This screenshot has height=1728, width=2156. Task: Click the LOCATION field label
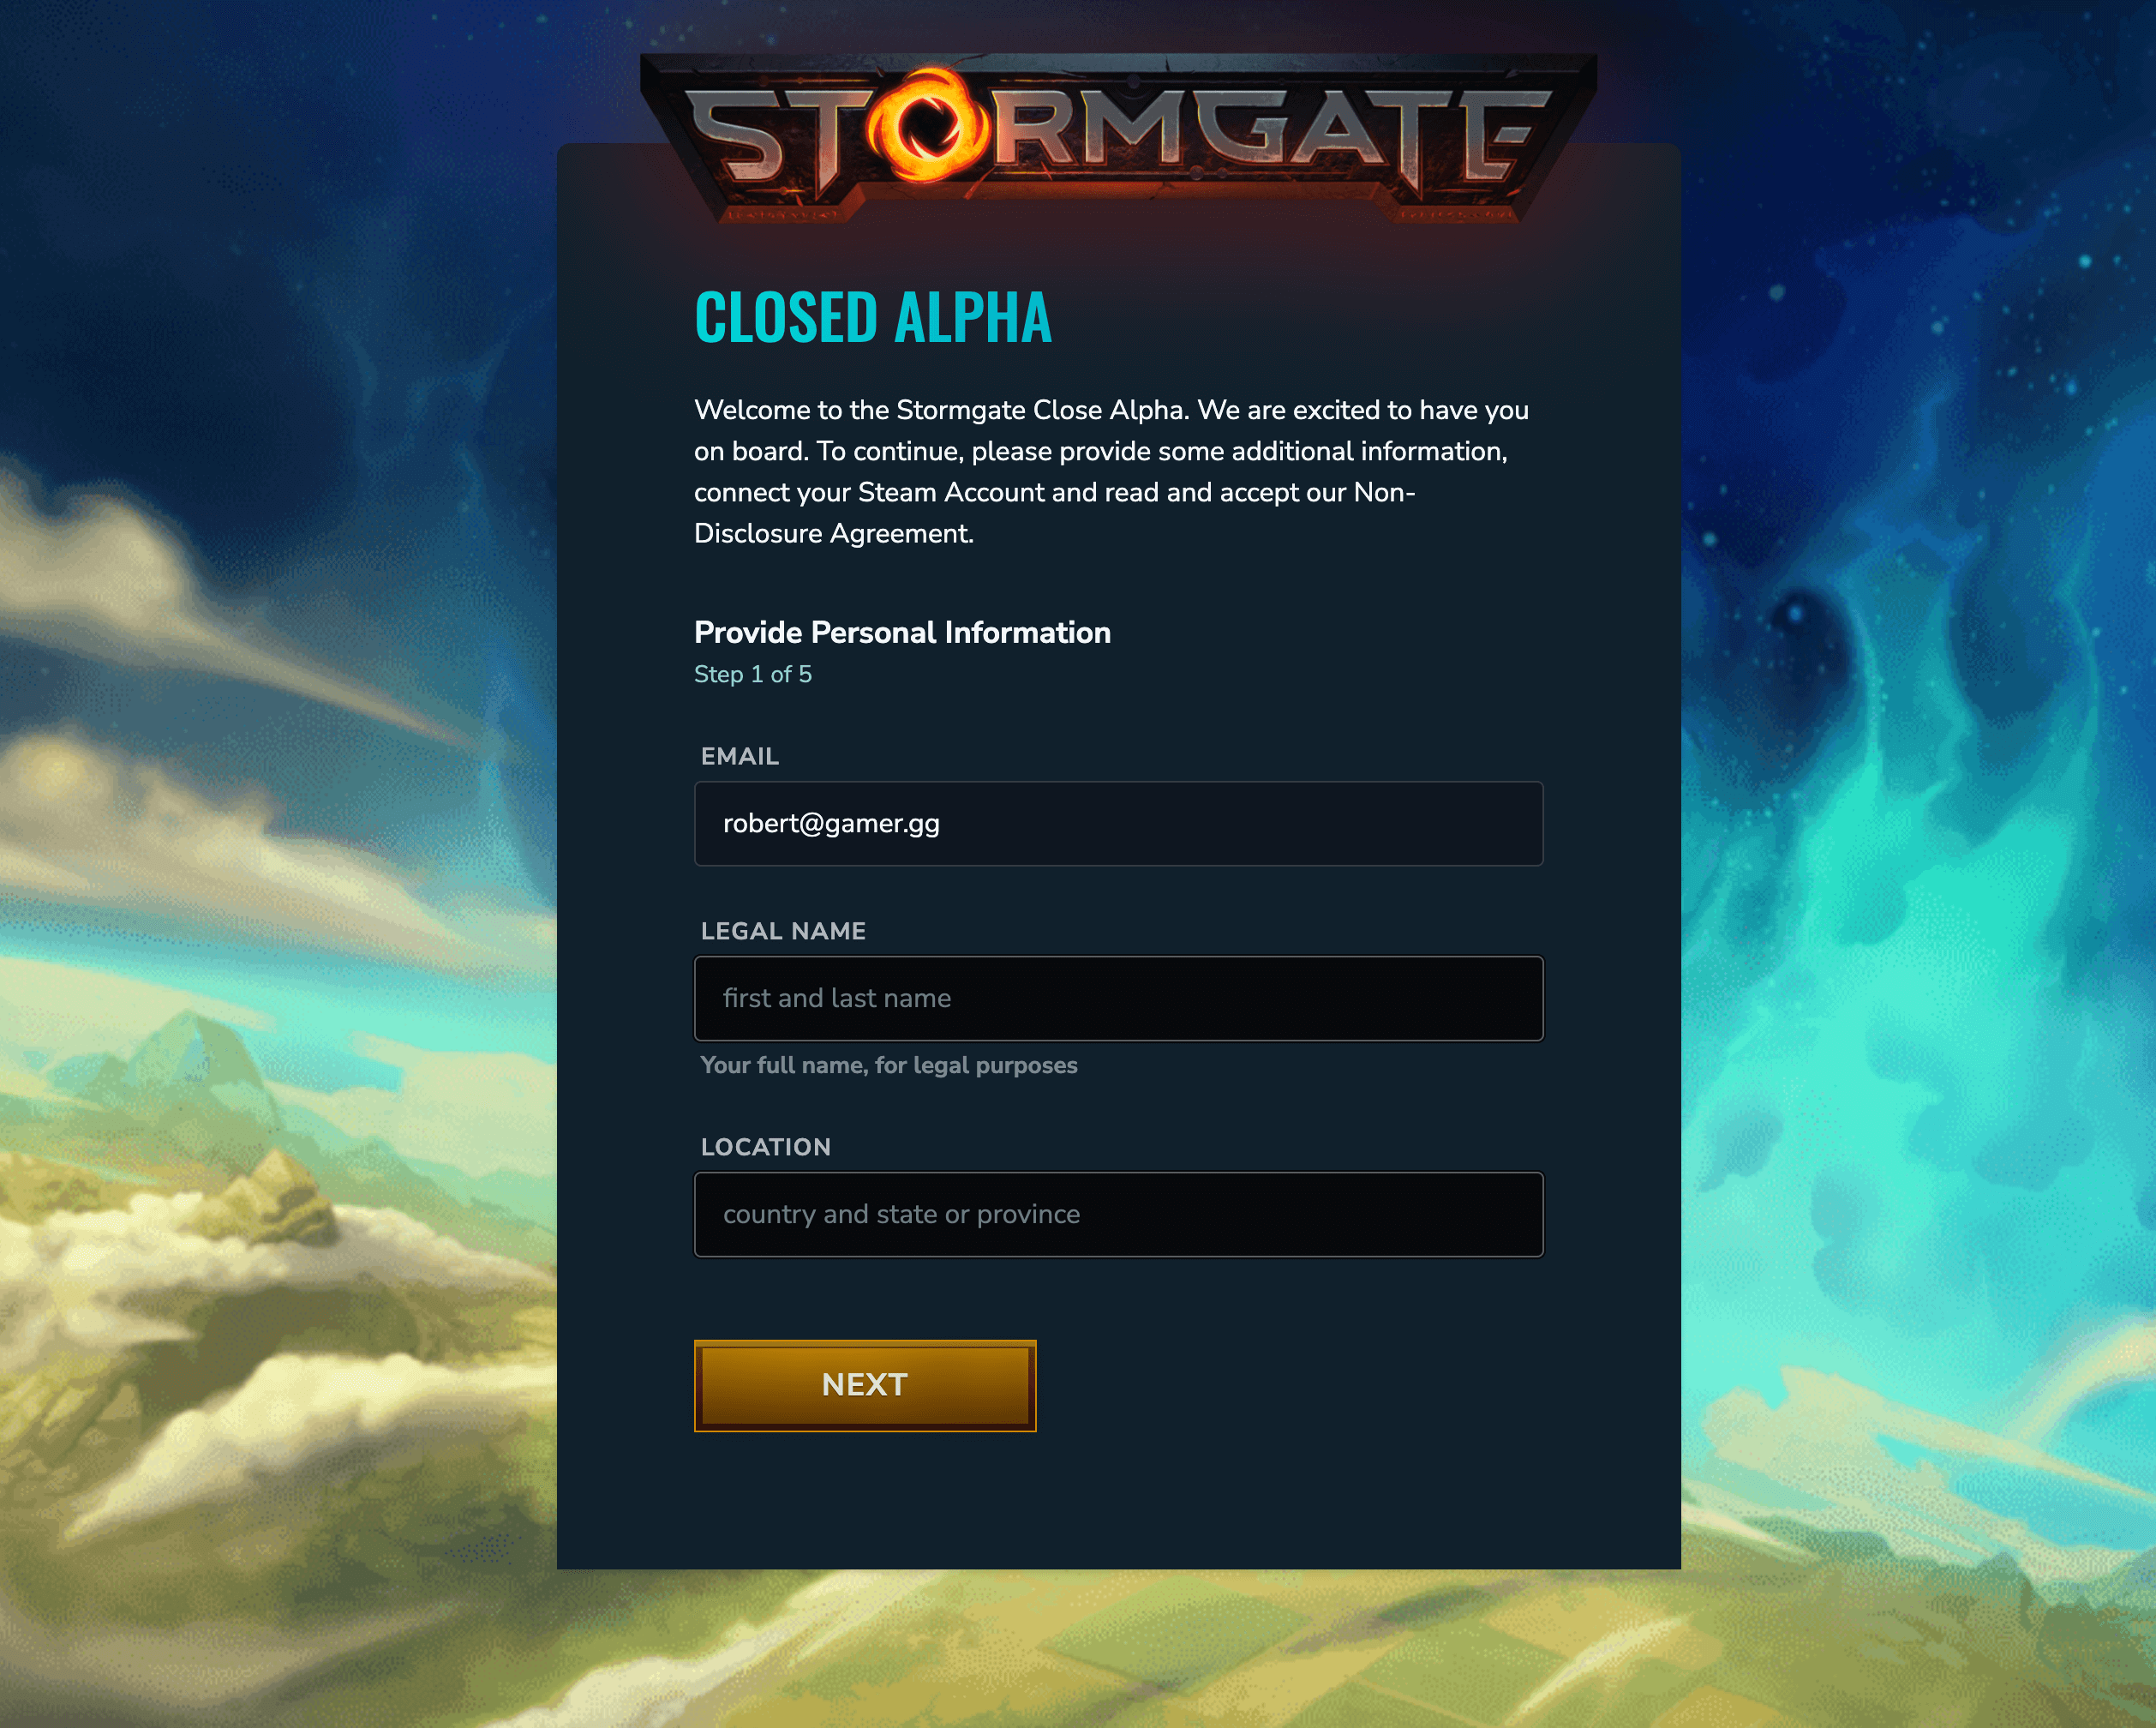(765, 1147)
